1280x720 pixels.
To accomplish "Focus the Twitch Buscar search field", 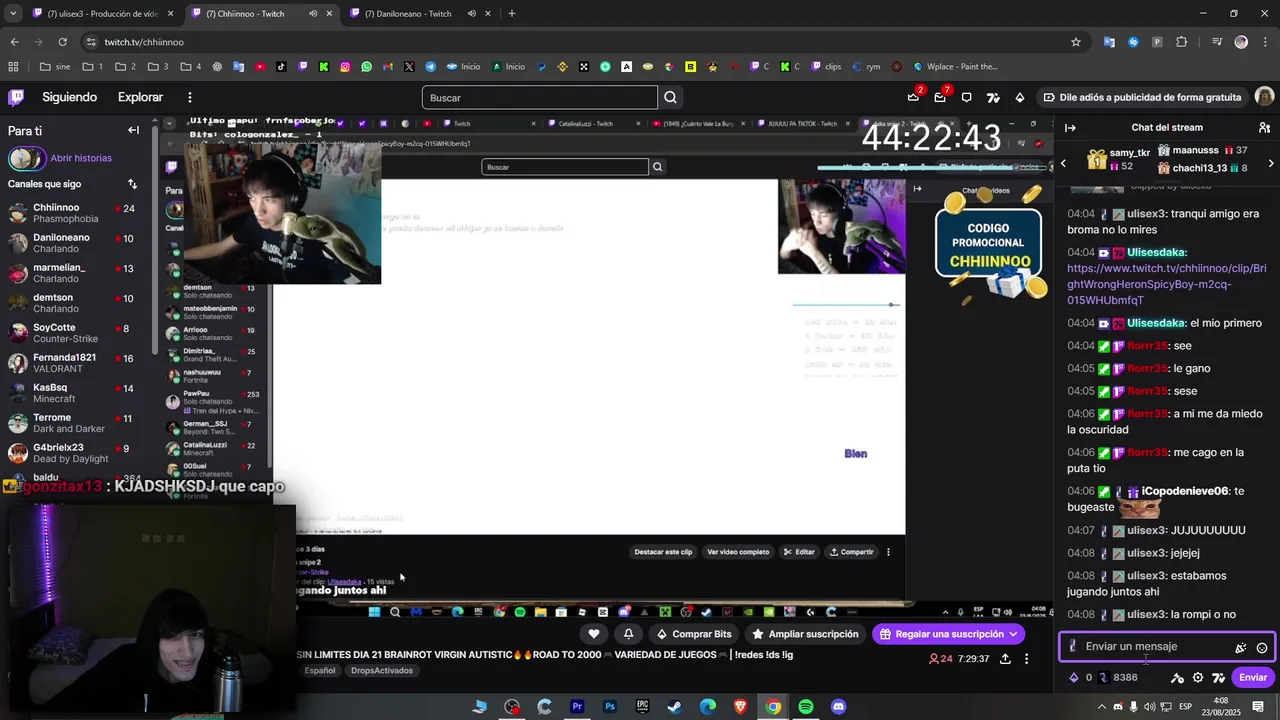I will (x=539, y=97).
